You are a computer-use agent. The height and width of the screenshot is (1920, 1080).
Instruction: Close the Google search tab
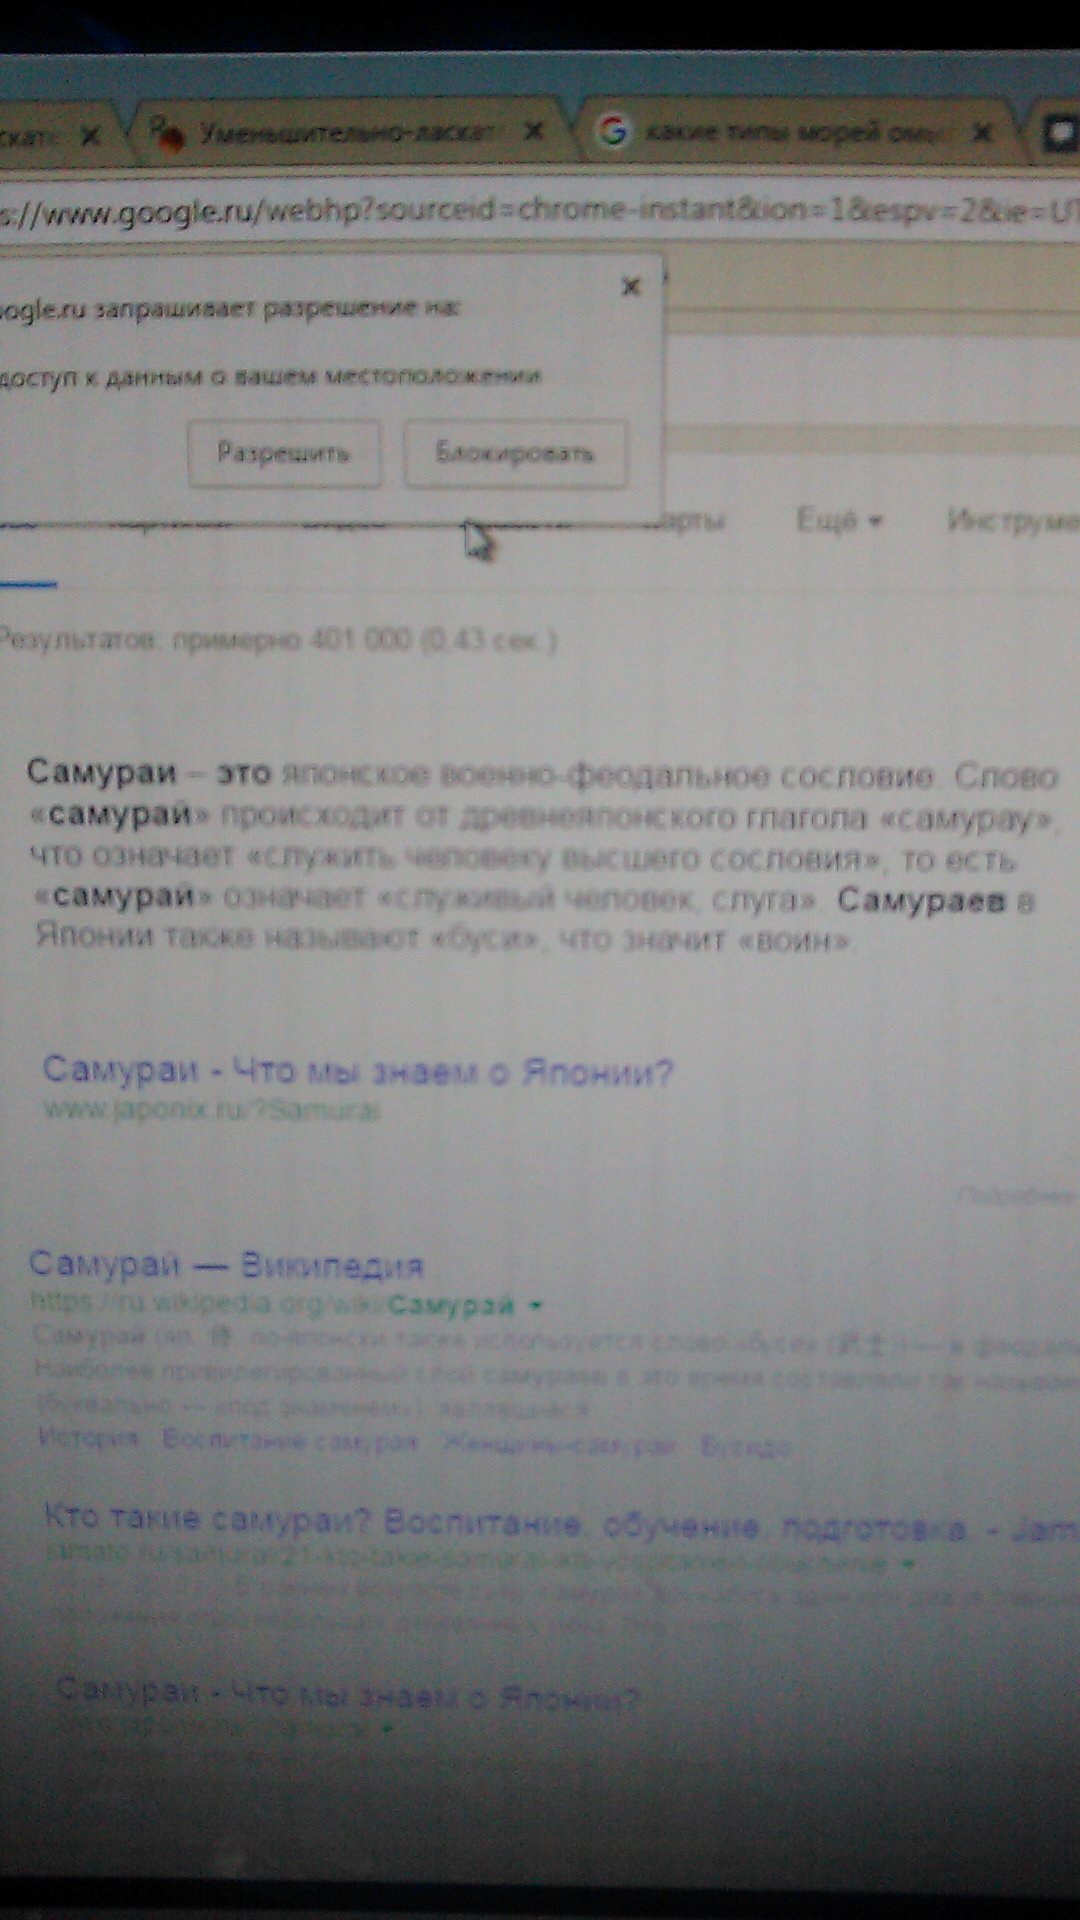click(983, 132)
